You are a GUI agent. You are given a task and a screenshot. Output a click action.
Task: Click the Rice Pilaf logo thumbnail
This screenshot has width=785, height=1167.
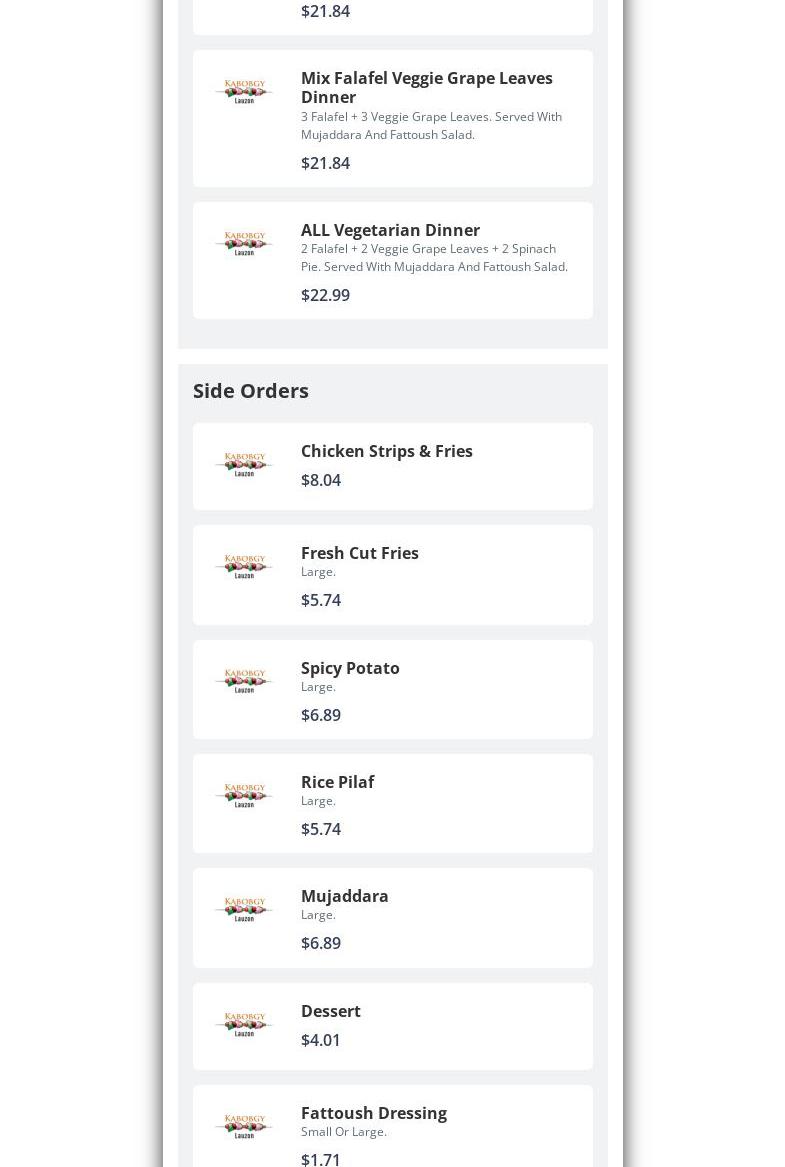pyautogui.click(x=243, y=796)
